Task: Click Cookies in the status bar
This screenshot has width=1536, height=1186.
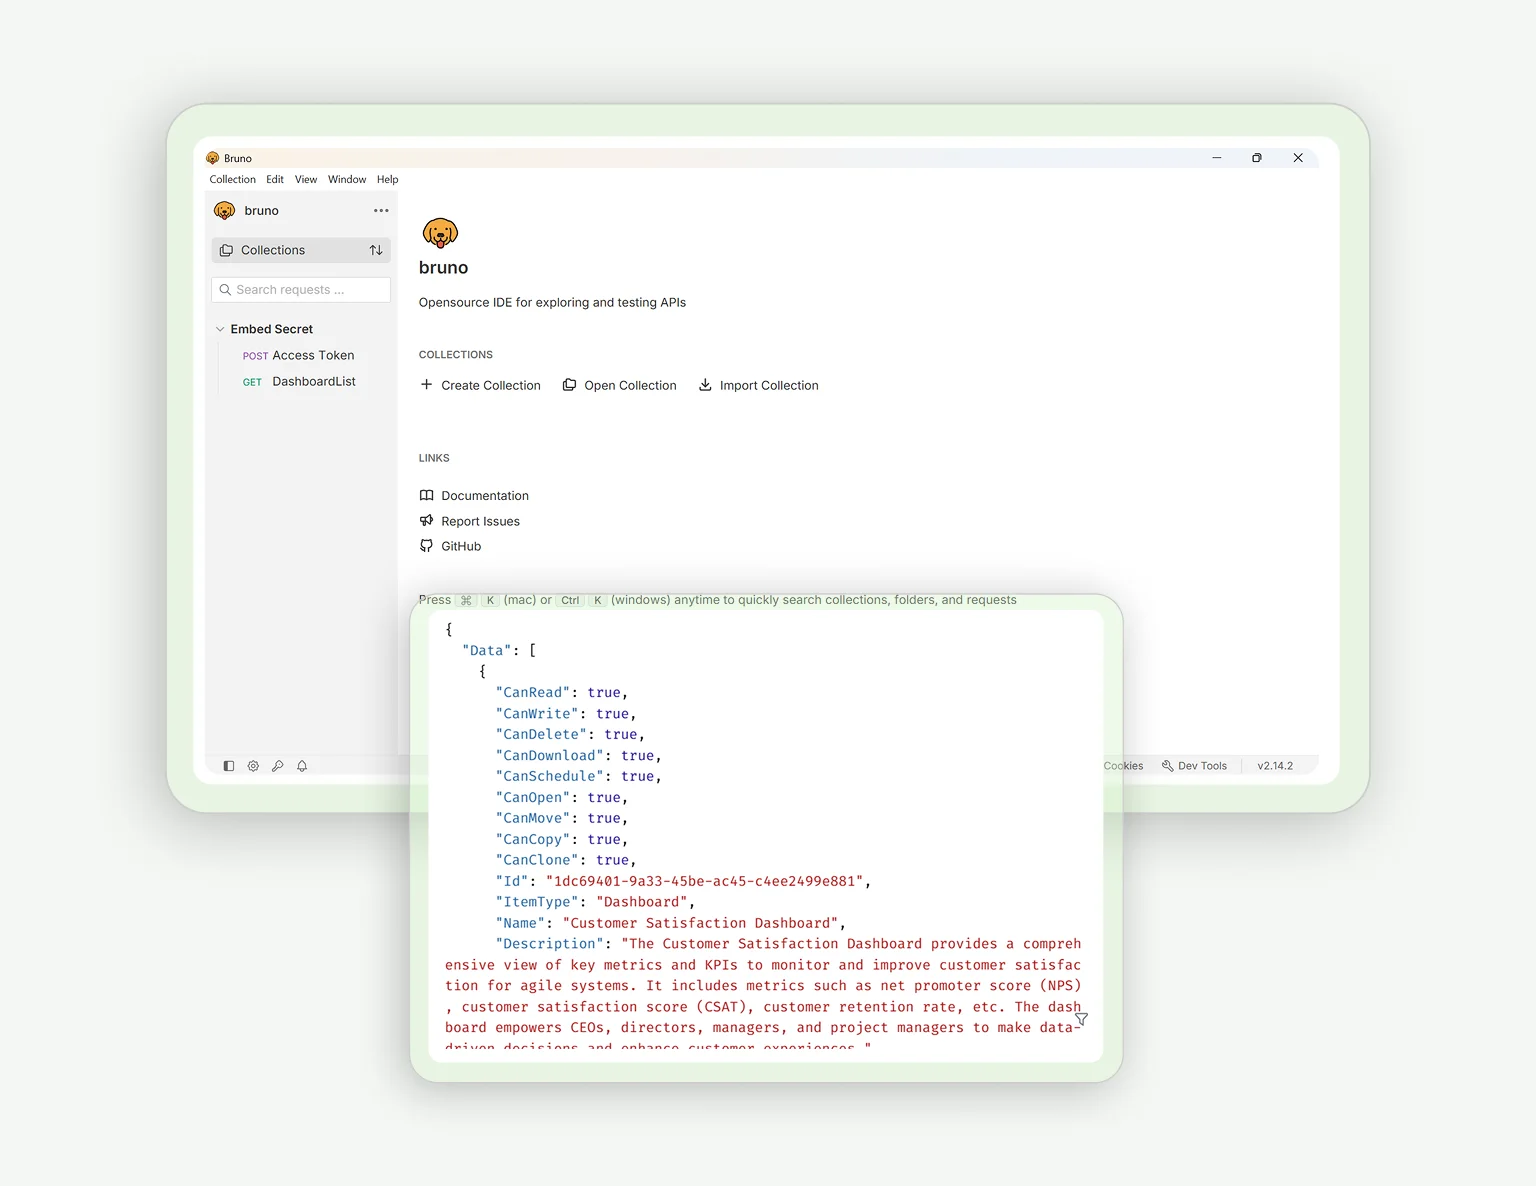Action: 1123,766
